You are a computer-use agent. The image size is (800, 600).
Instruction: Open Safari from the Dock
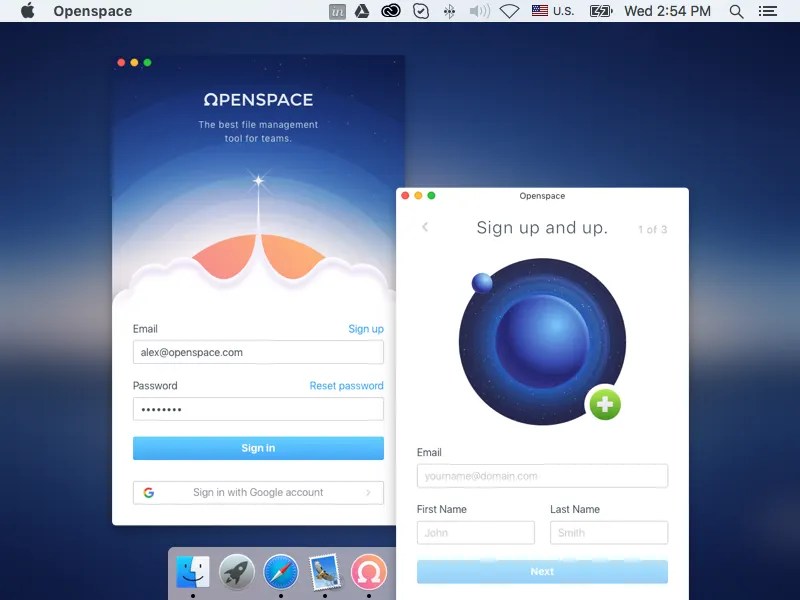tap(279, 573)
